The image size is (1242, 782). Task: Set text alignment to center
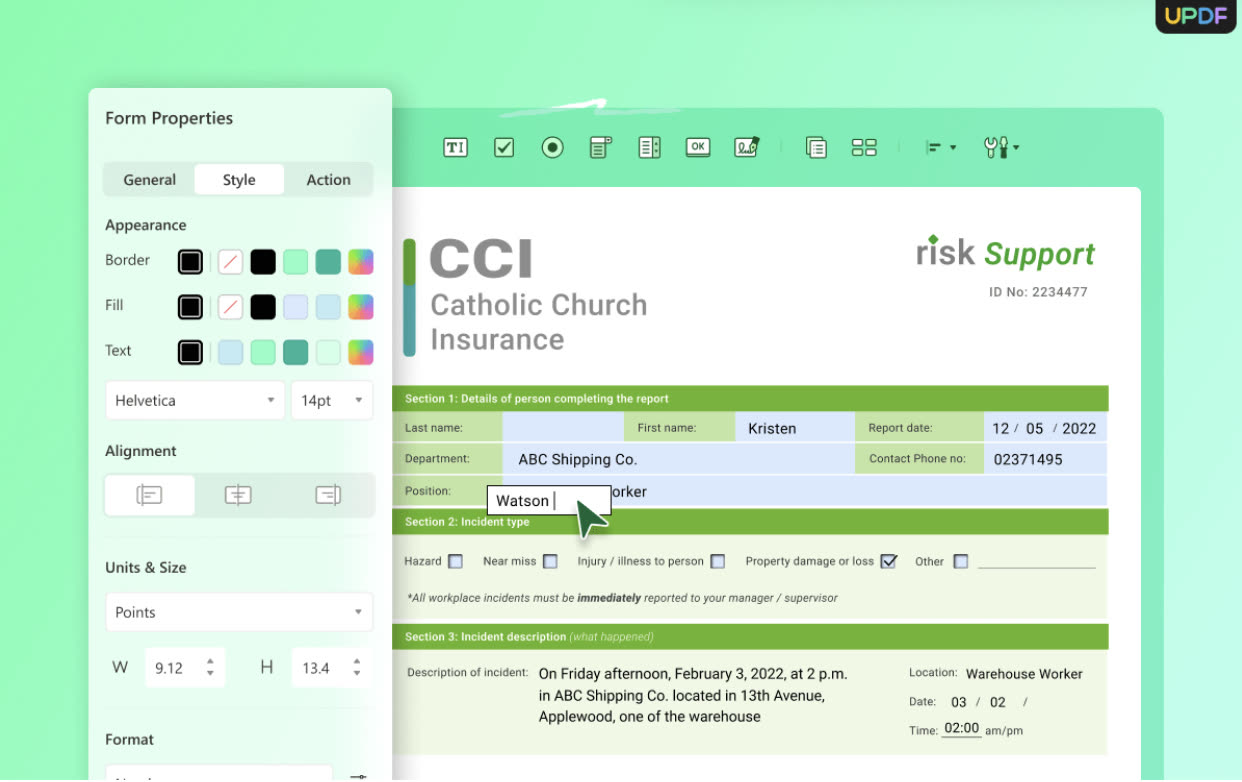click(x=238, y=495)
